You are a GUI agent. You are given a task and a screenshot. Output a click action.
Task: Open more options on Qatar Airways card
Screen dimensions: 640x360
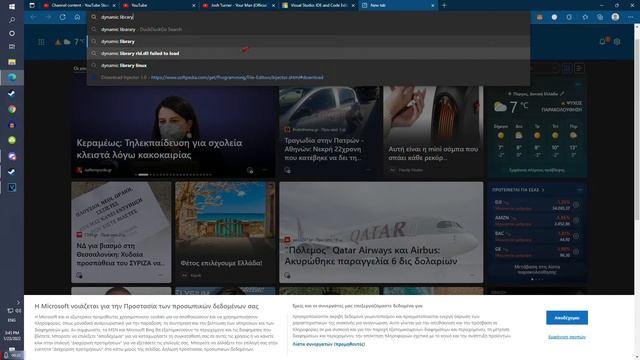473,276
